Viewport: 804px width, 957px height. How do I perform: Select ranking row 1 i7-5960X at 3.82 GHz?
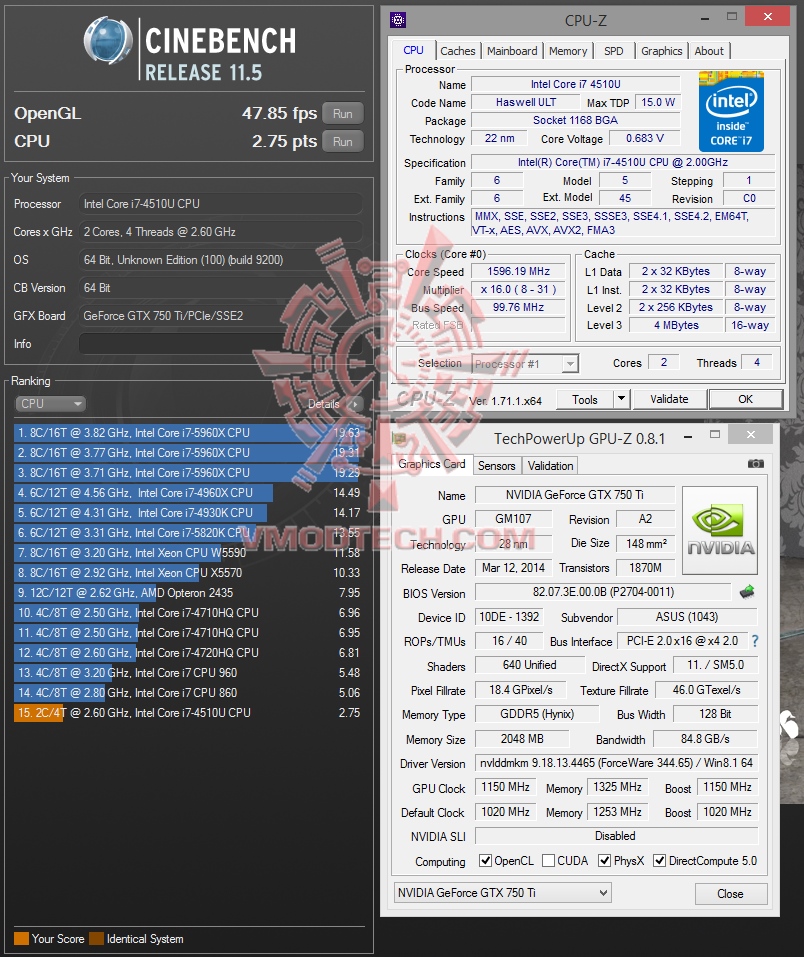click(188, 433)
